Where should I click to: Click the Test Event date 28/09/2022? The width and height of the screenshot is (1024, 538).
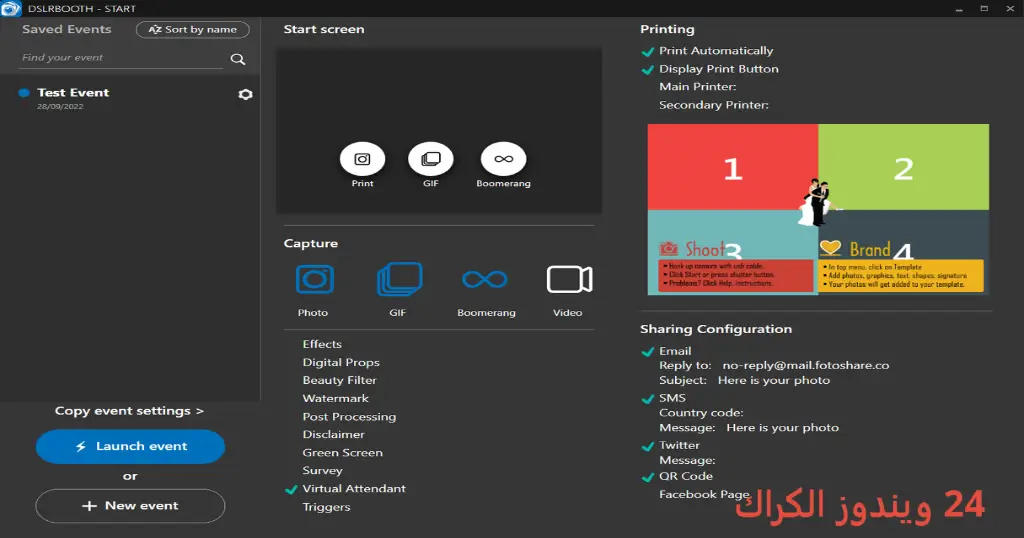coord(60,106)
